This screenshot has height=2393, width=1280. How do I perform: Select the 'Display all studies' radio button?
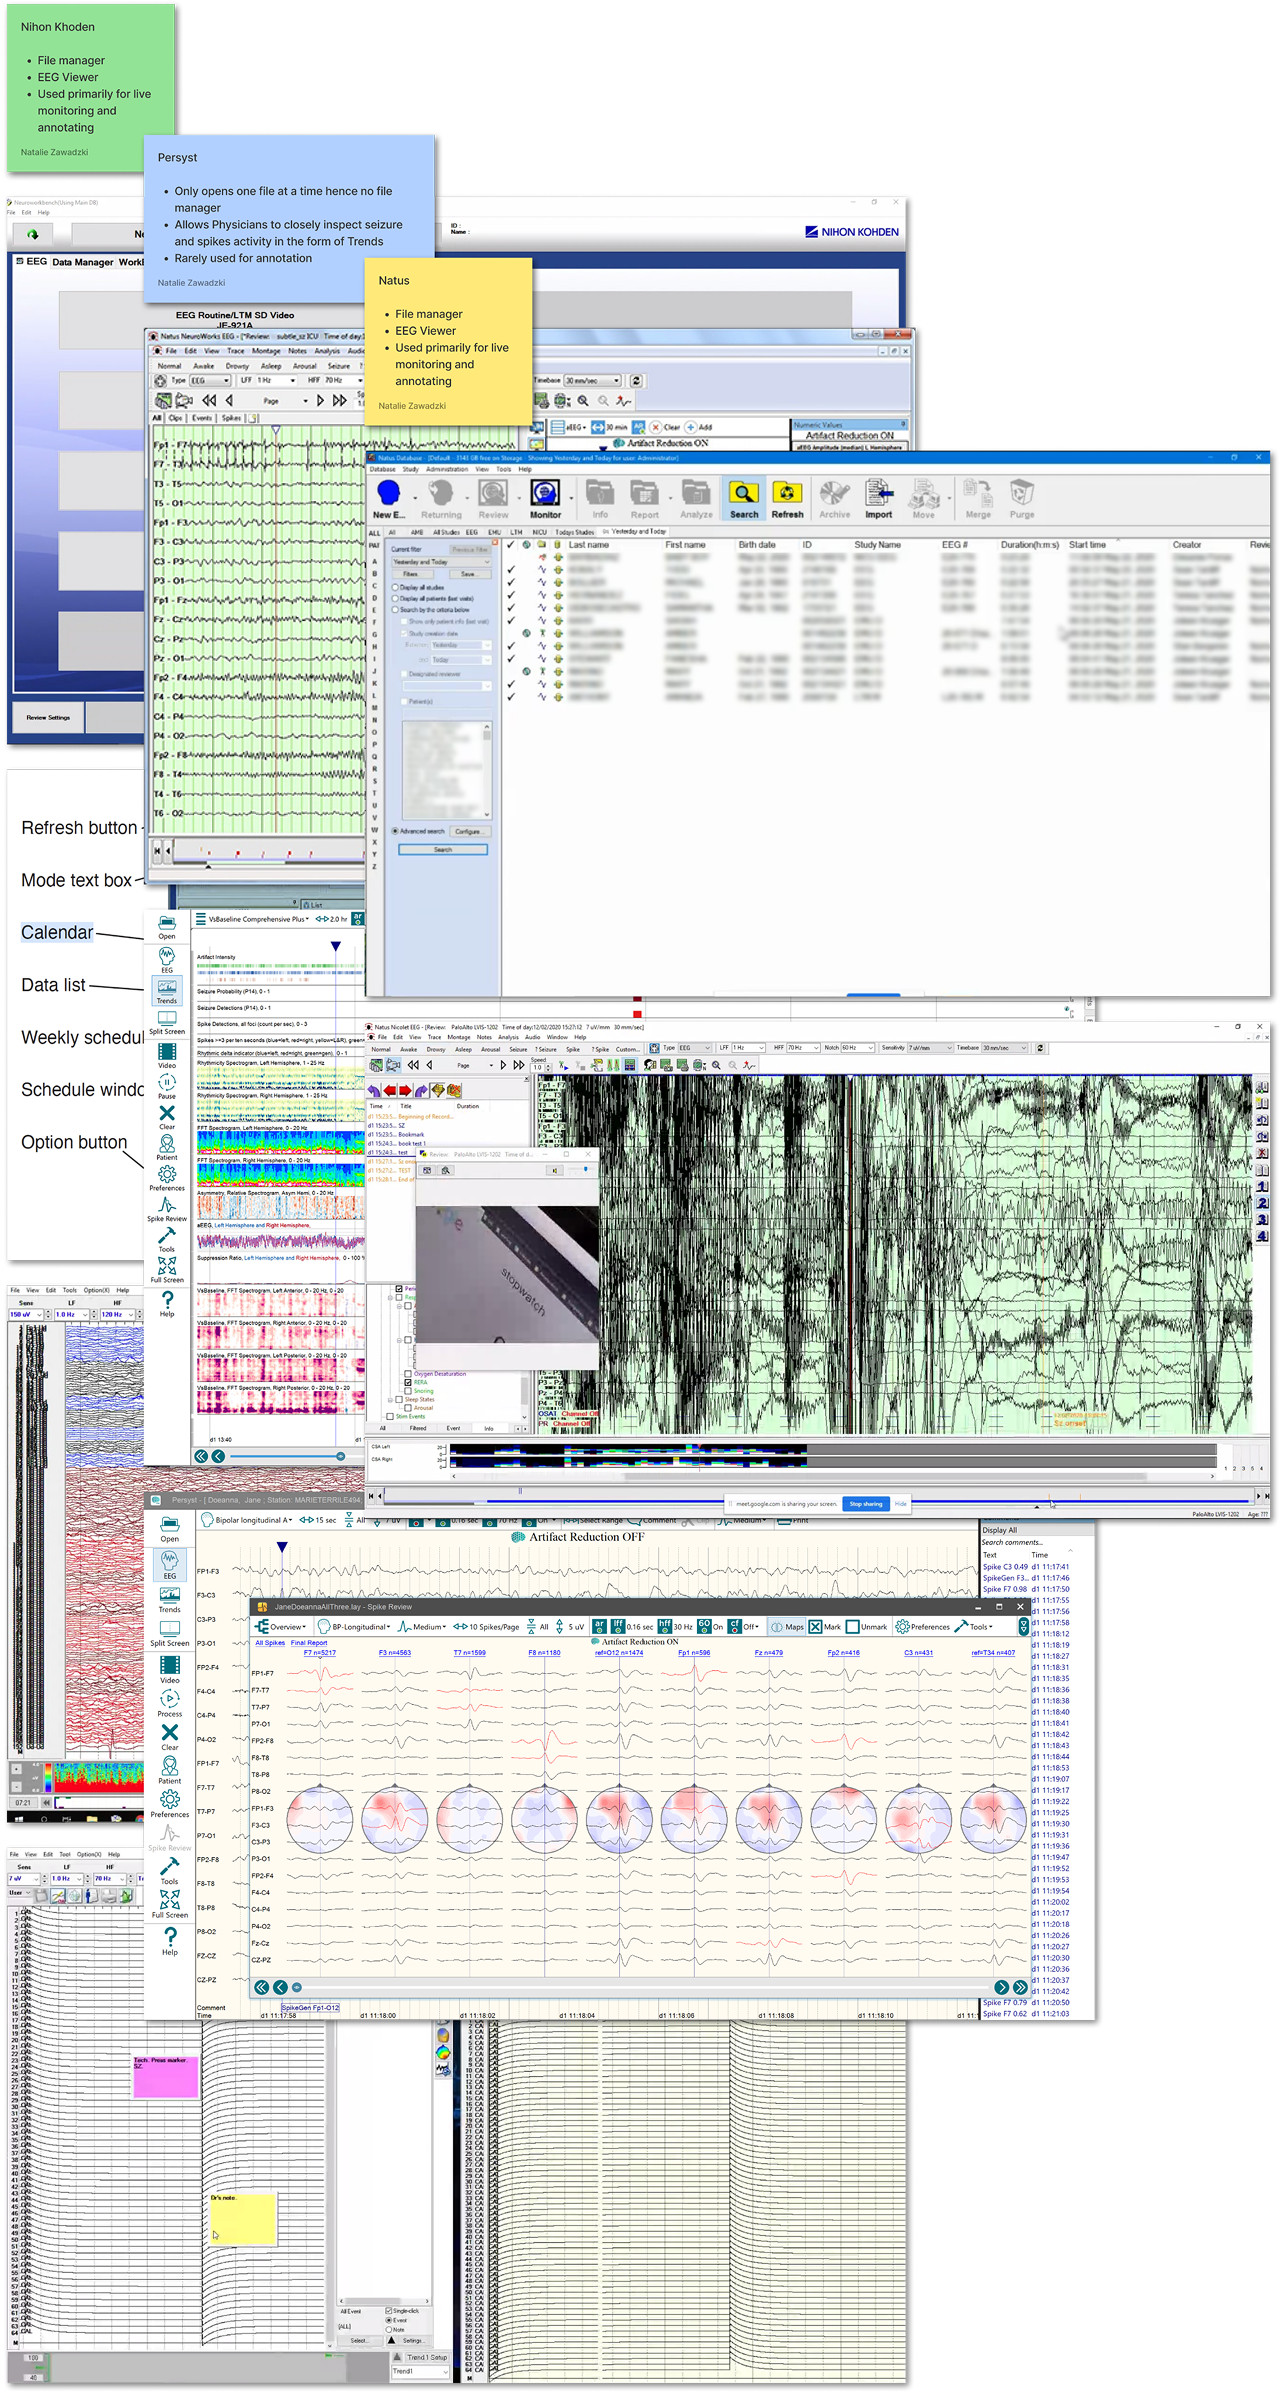coord(395,587)
